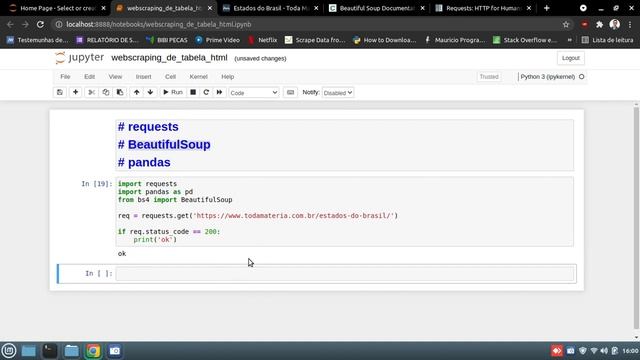
Task: Click the Logout button
Action: (571, 58)
